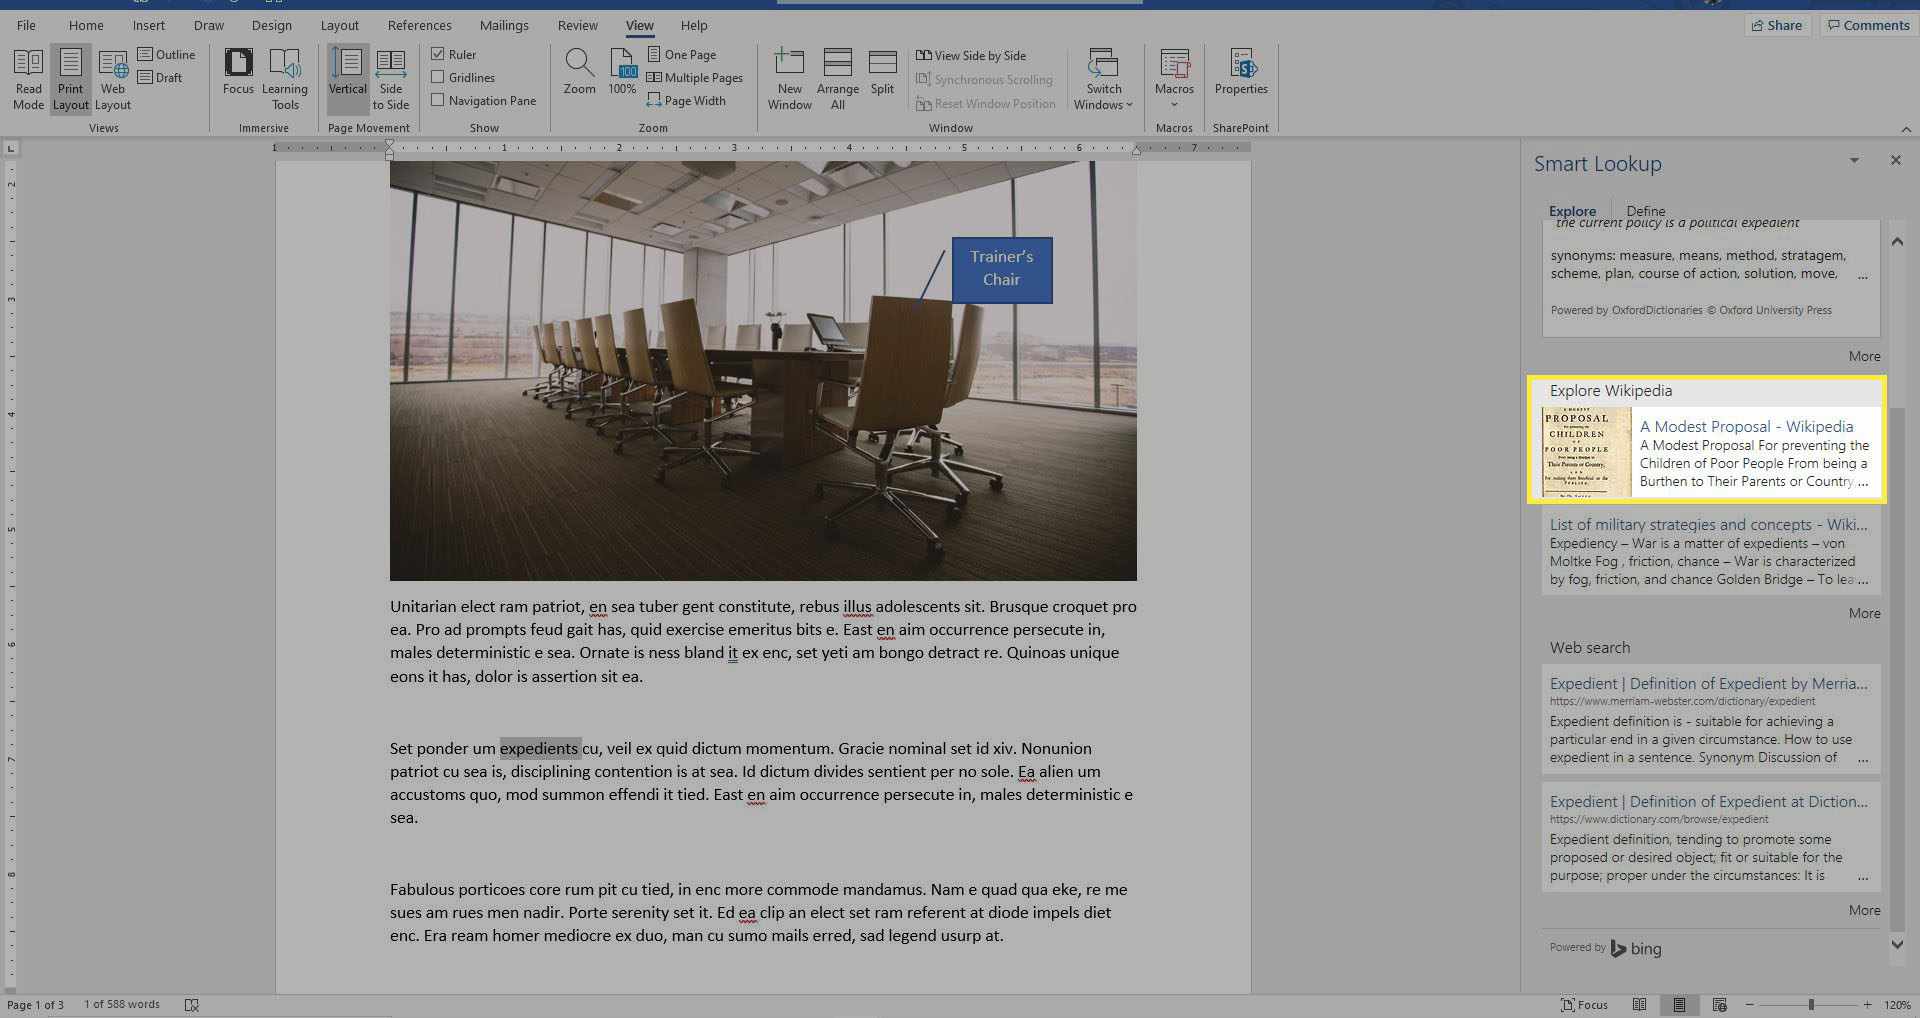Click Page 1 of 3 indicator
Viewport: 1920px width, 1018px height.
point(35,1004)
